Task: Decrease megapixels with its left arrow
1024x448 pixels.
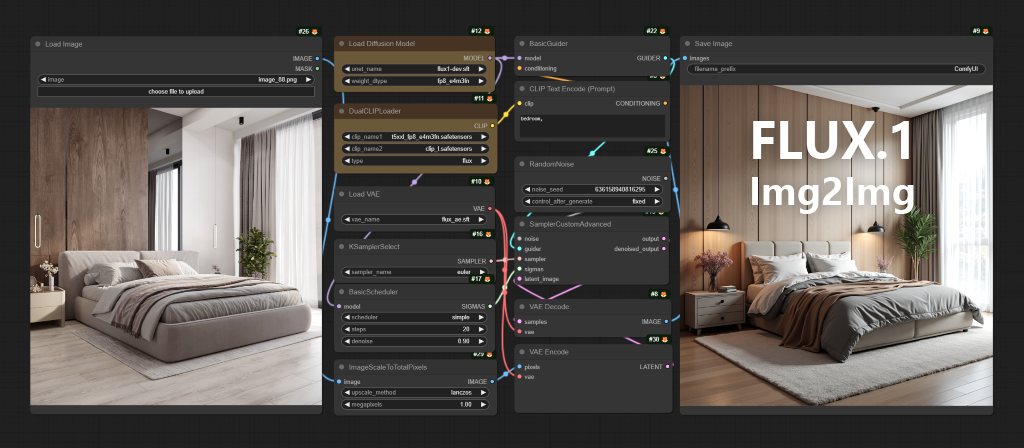Action: (346, 405)
